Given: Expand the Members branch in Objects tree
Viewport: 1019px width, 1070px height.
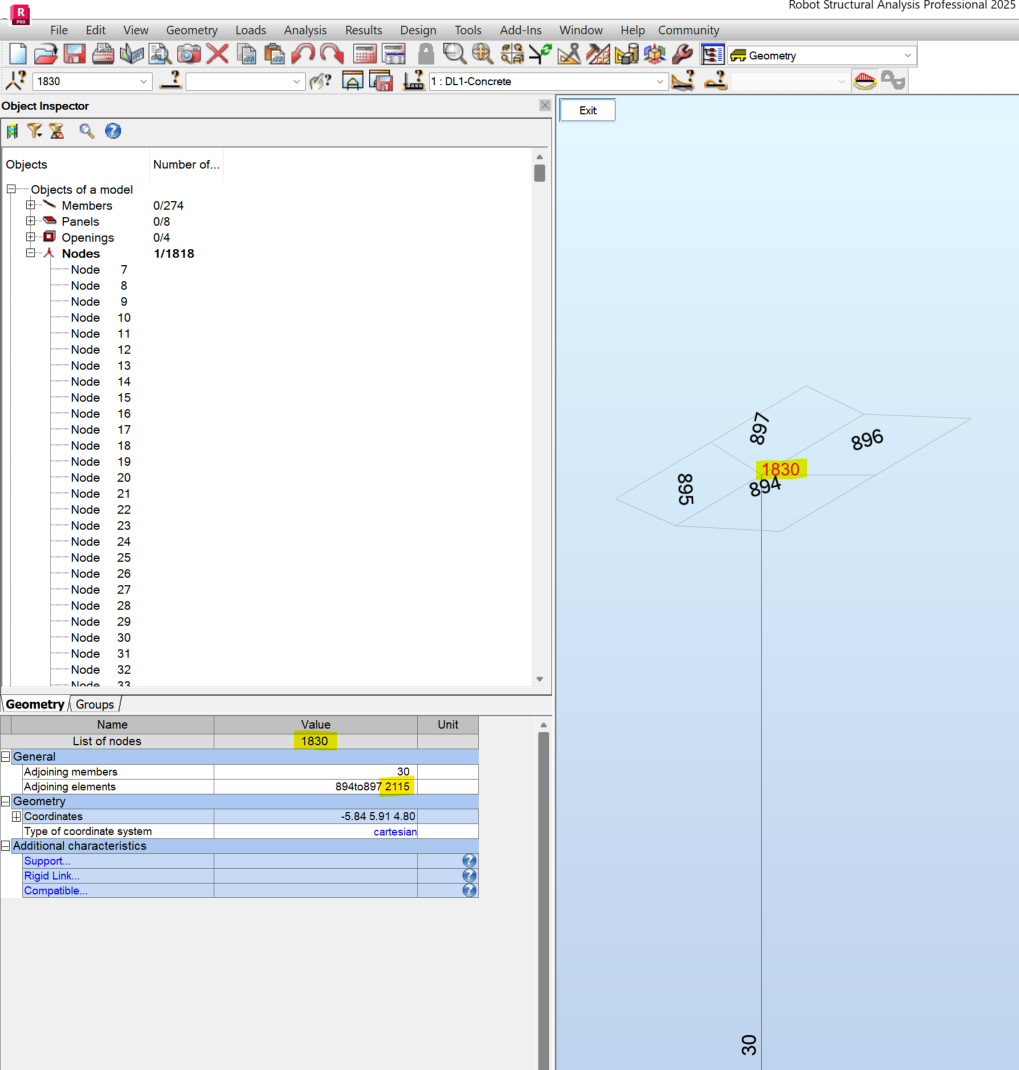Looking at the screenshot, I should click(30, 205).
